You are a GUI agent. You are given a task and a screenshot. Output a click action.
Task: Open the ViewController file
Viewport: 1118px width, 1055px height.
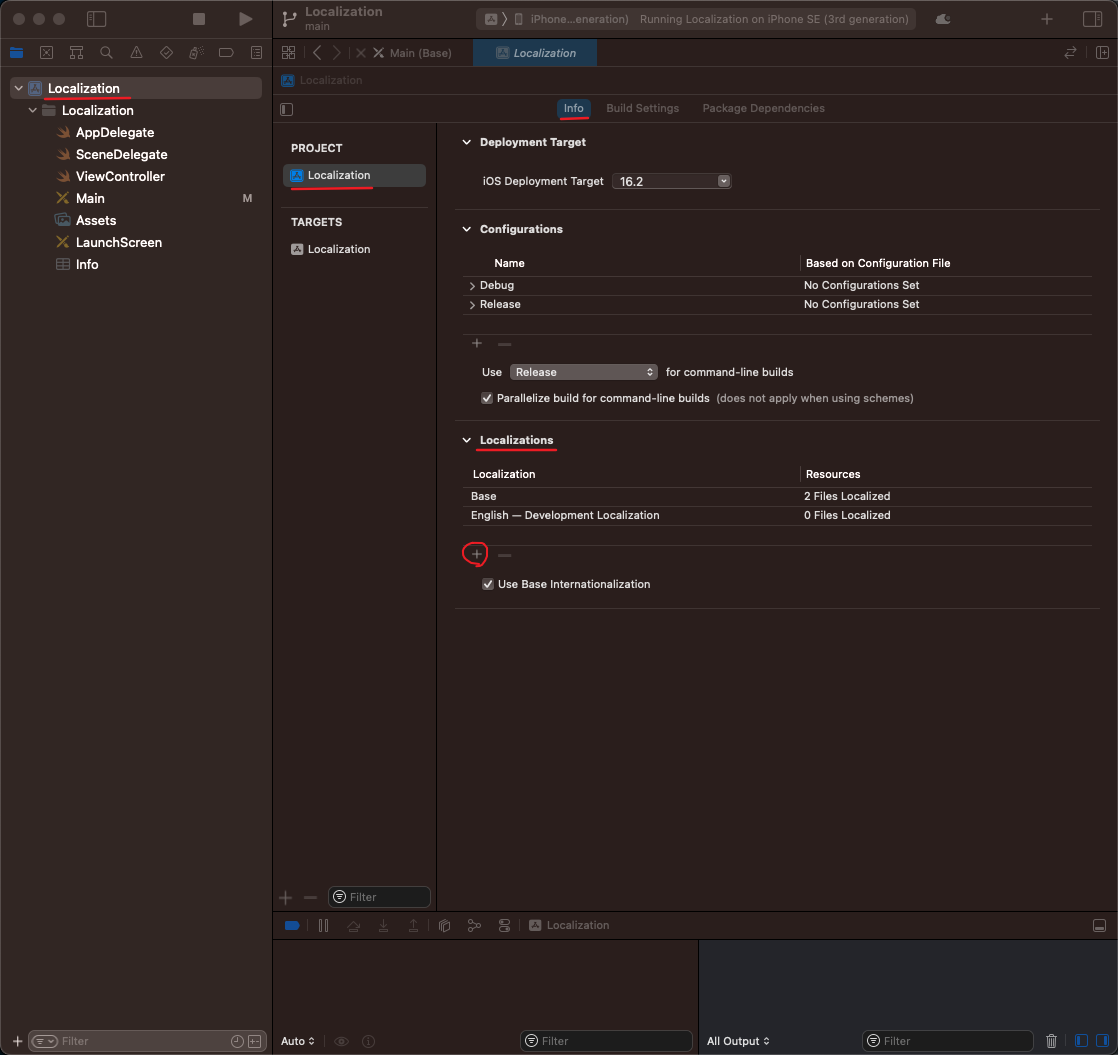tap(120, 176)
